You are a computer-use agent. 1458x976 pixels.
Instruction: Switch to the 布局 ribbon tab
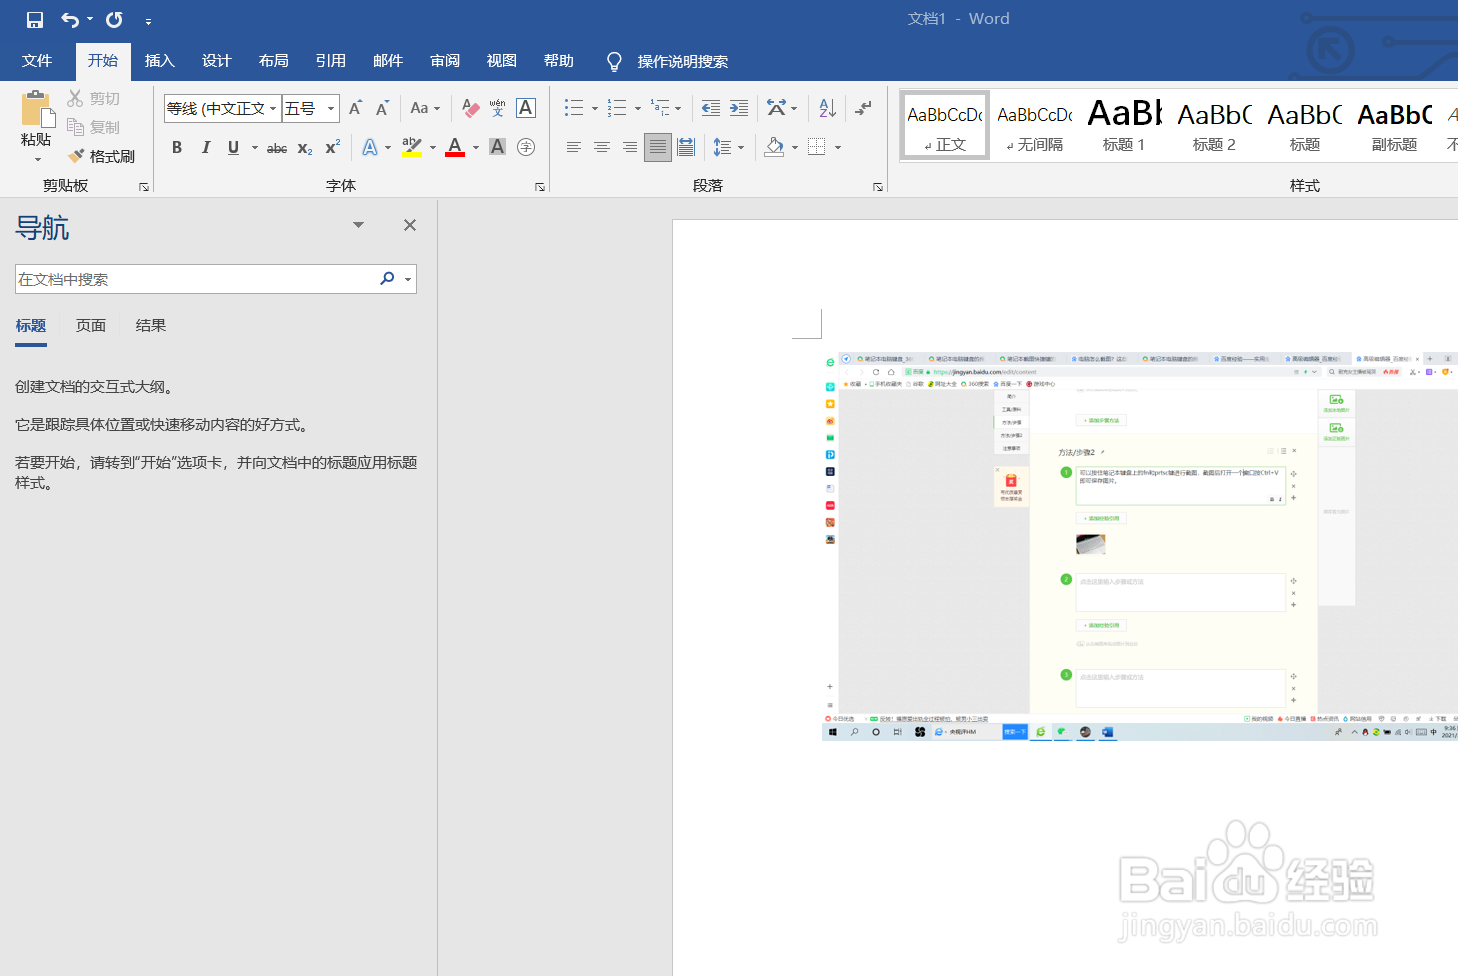click(x=274, y=61)
